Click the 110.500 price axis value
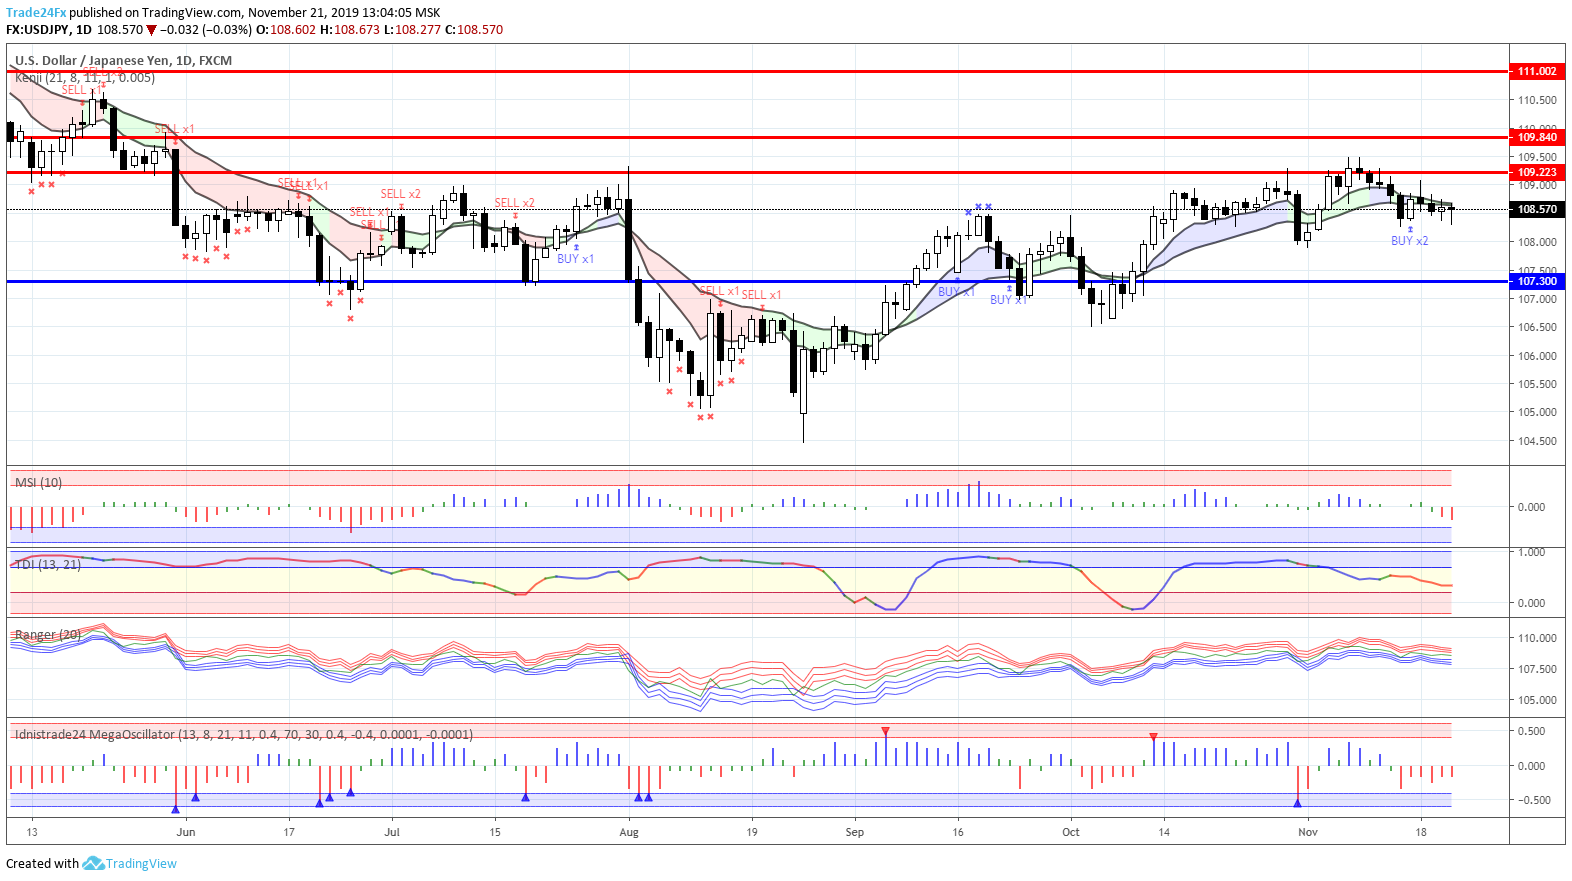The height and width of the screenshot is (881, 1572). click(x=1537, y=100)
